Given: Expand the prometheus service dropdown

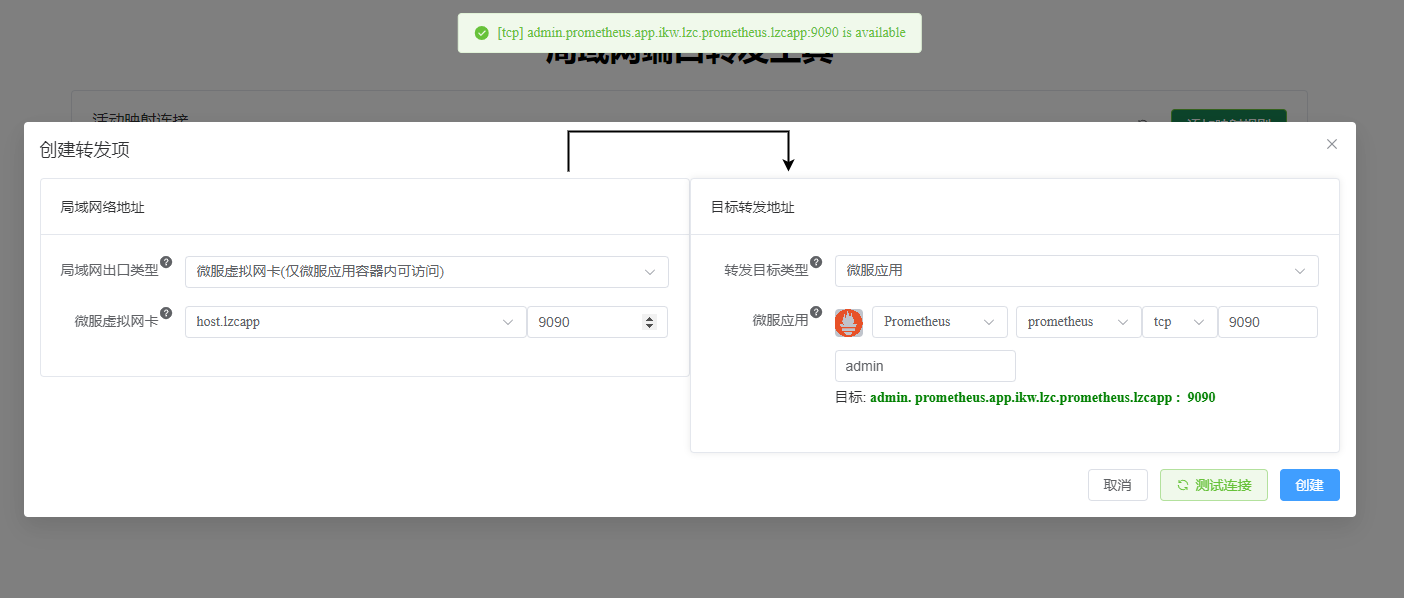Looking at the screenshot, I should (1079, 322).
